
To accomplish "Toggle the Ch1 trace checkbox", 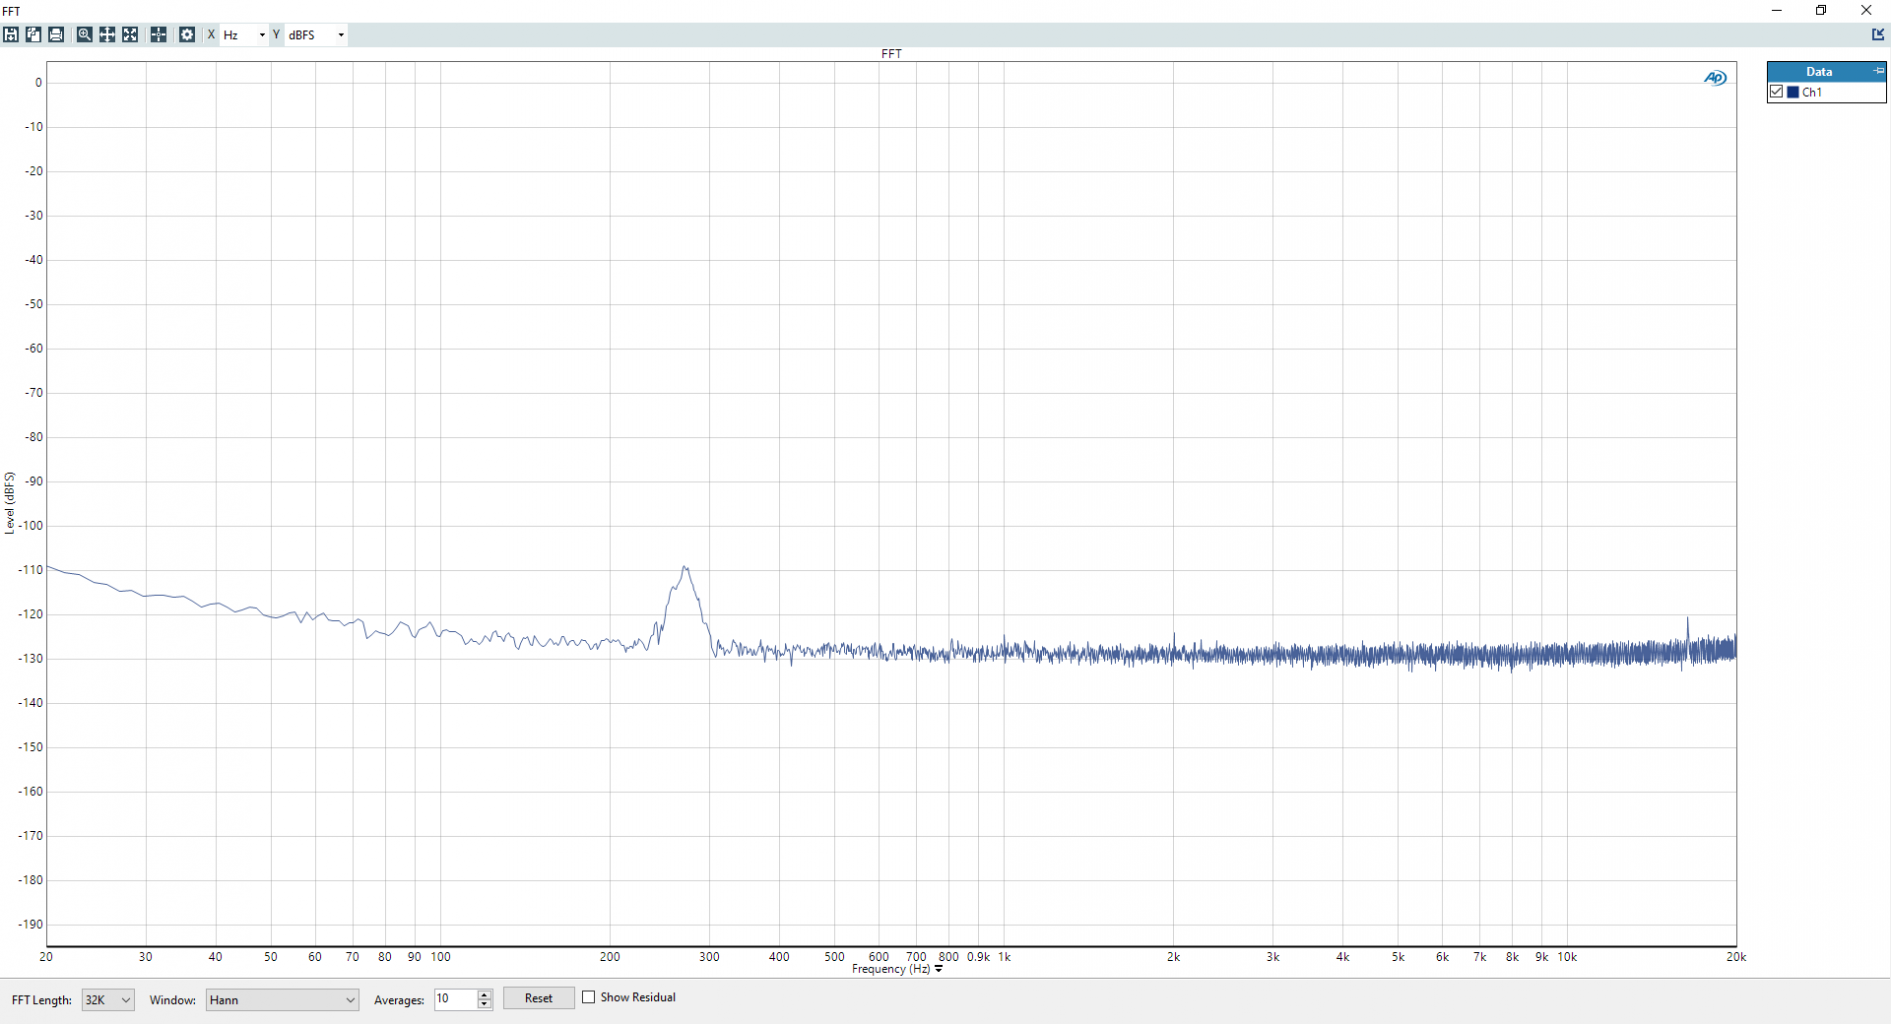I will [1777, 92].
